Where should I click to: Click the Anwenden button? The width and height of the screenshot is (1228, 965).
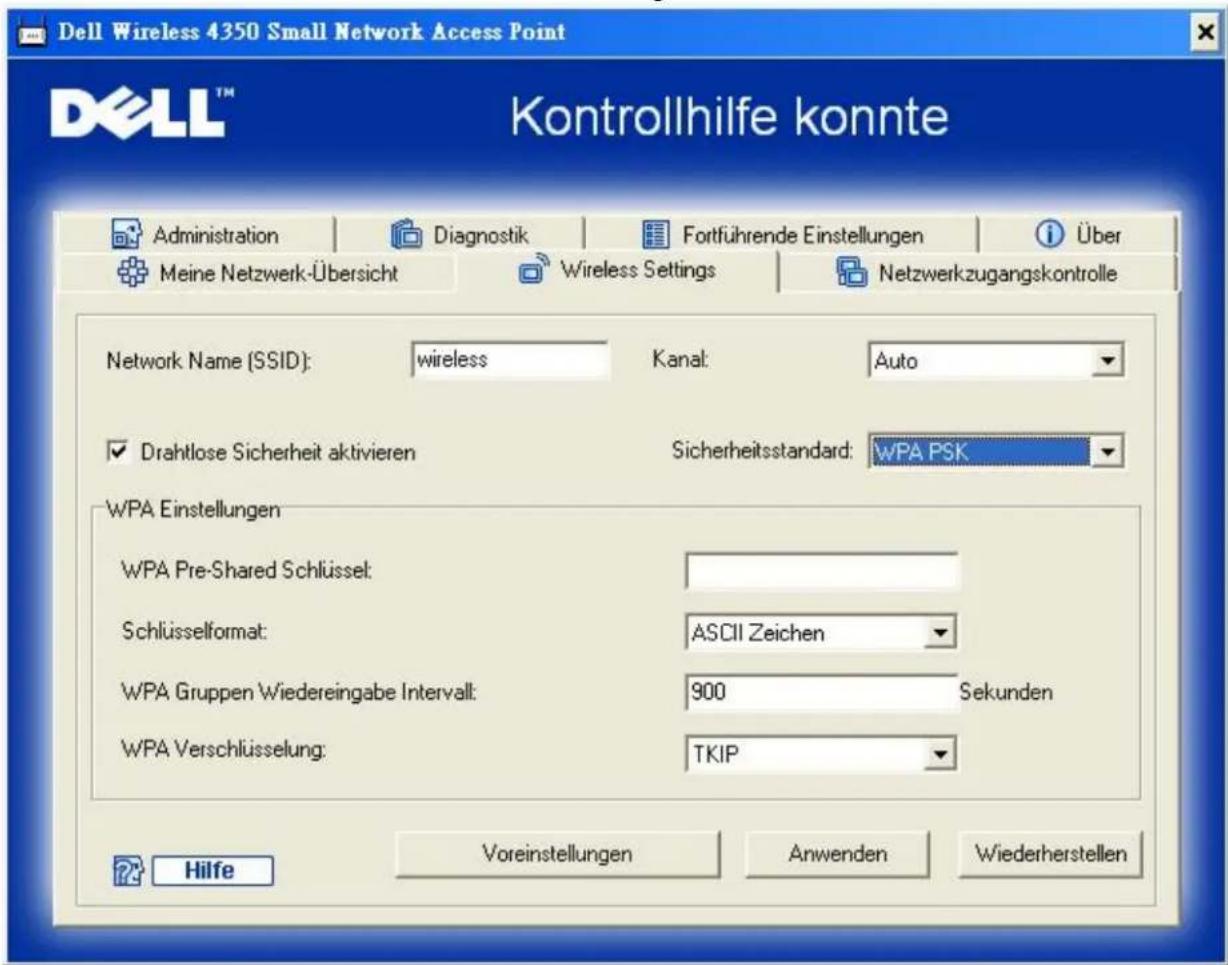coord(838,855)
